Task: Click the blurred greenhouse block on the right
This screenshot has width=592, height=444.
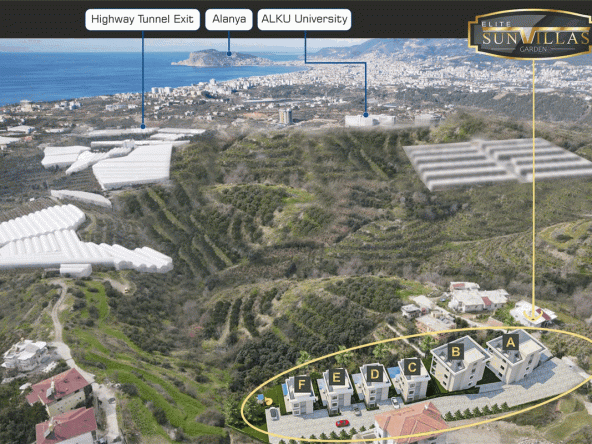Action: click(498, 163)
